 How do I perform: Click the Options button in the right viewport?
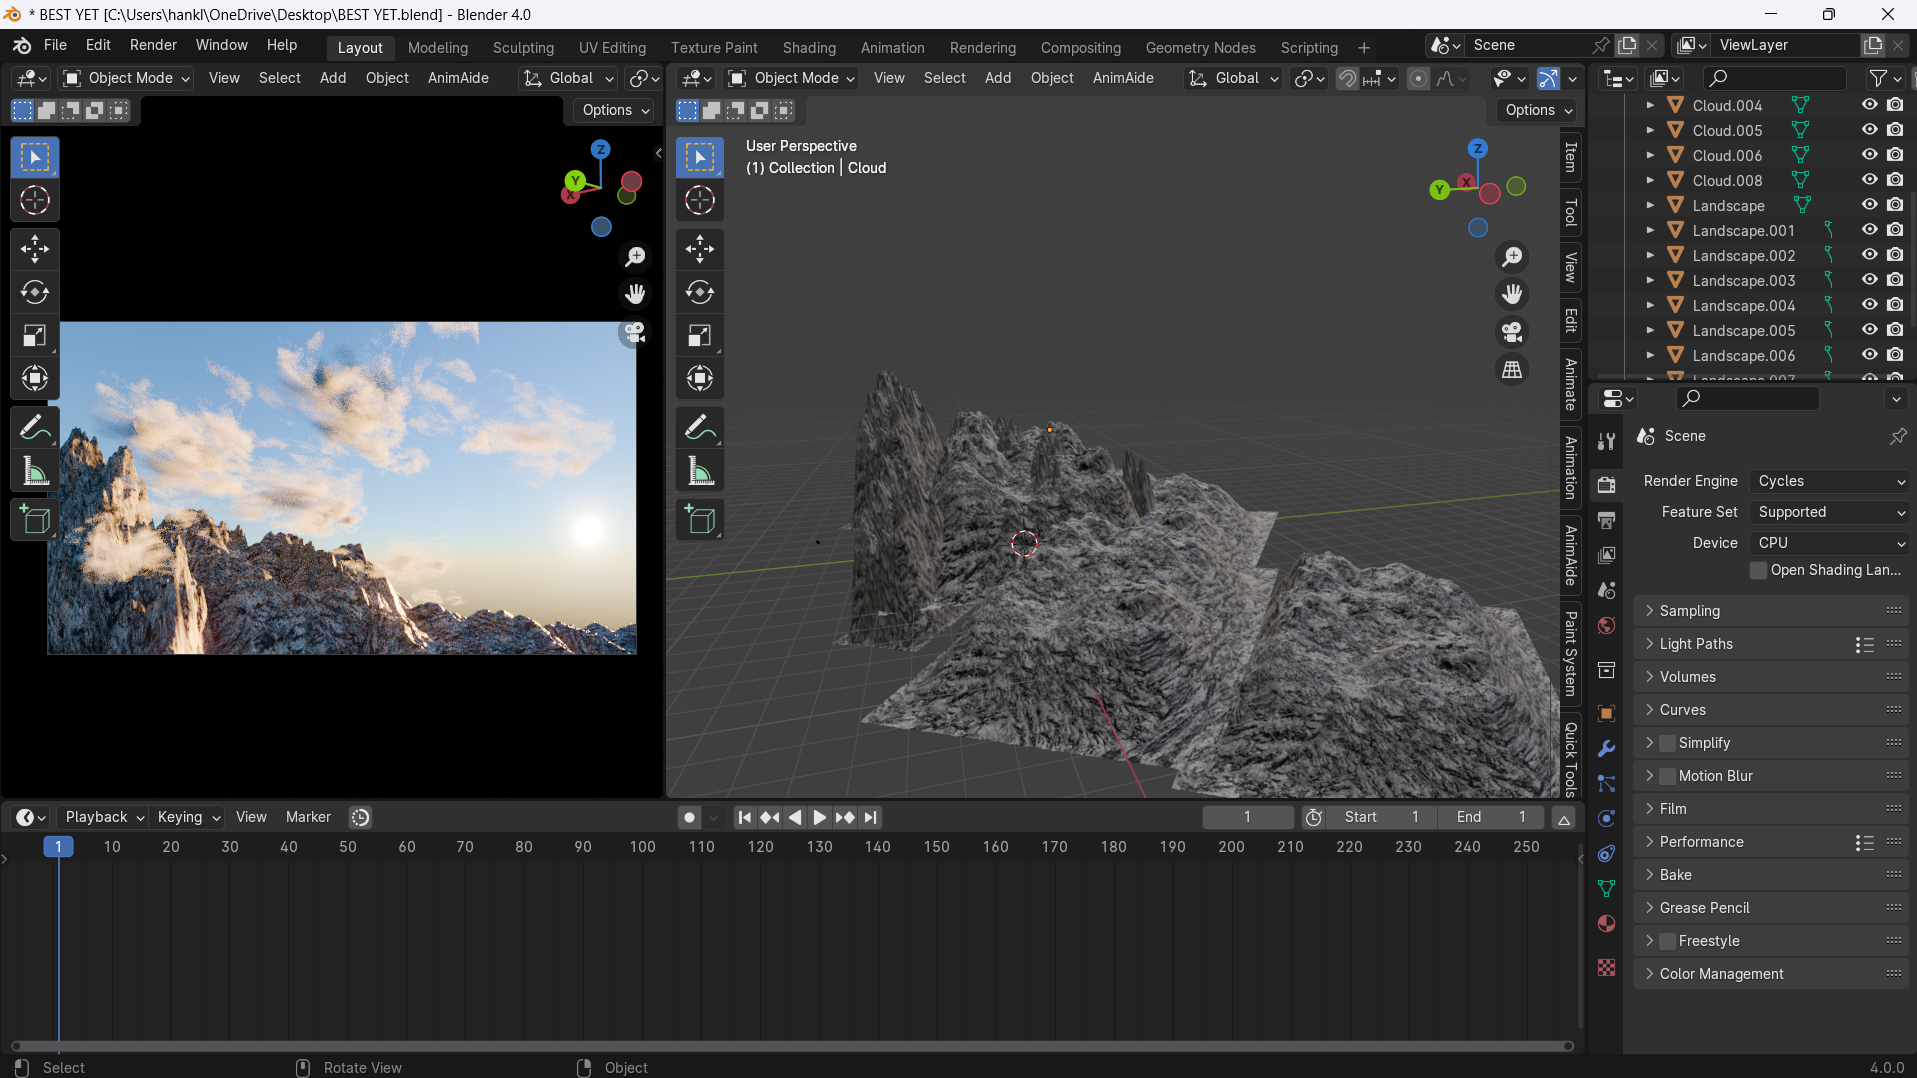point(1538,110)
